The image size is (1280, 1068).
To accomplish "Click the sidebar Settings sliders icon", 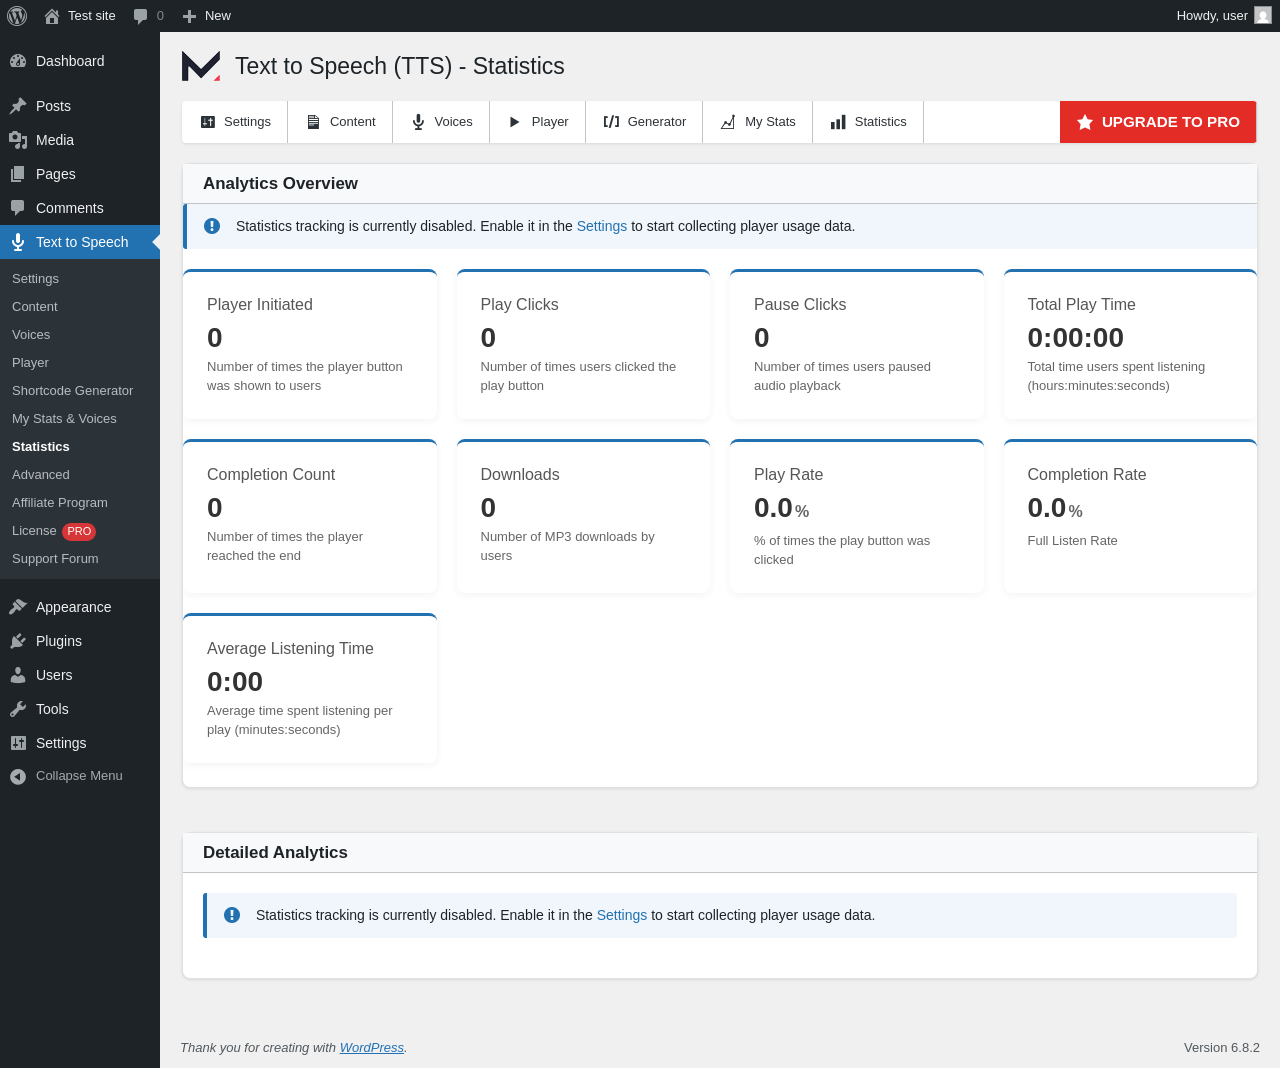I will coord(18,743).
